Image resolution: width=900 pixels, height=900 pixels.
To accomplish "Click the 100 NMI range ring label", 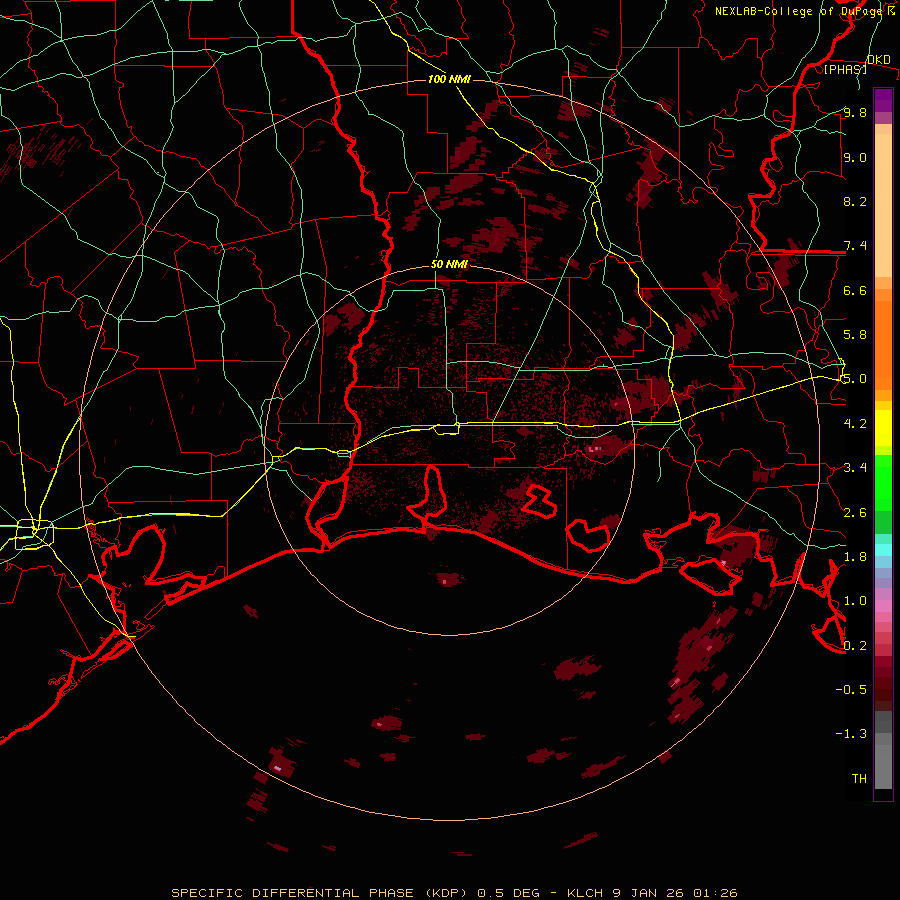I will pos(449,79).
